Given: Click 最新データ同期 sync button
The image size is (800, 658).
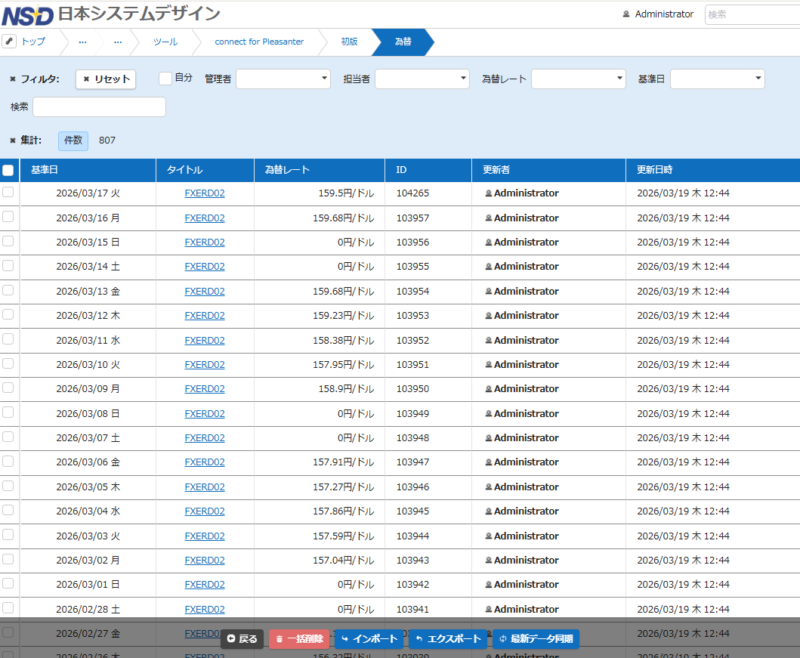Looking at the screenshot, I should coord(535,638).
